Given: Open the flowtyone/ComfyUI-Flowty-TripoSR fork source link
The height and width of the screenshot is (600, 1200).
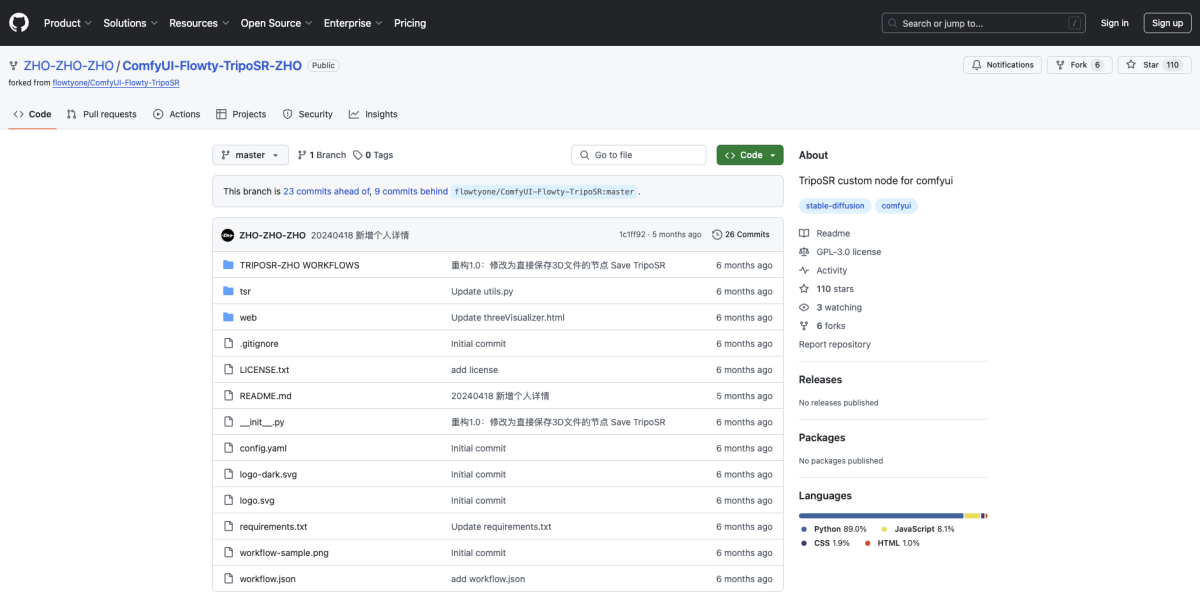Looking at the screenshot, I should click(x=115, y=83).
